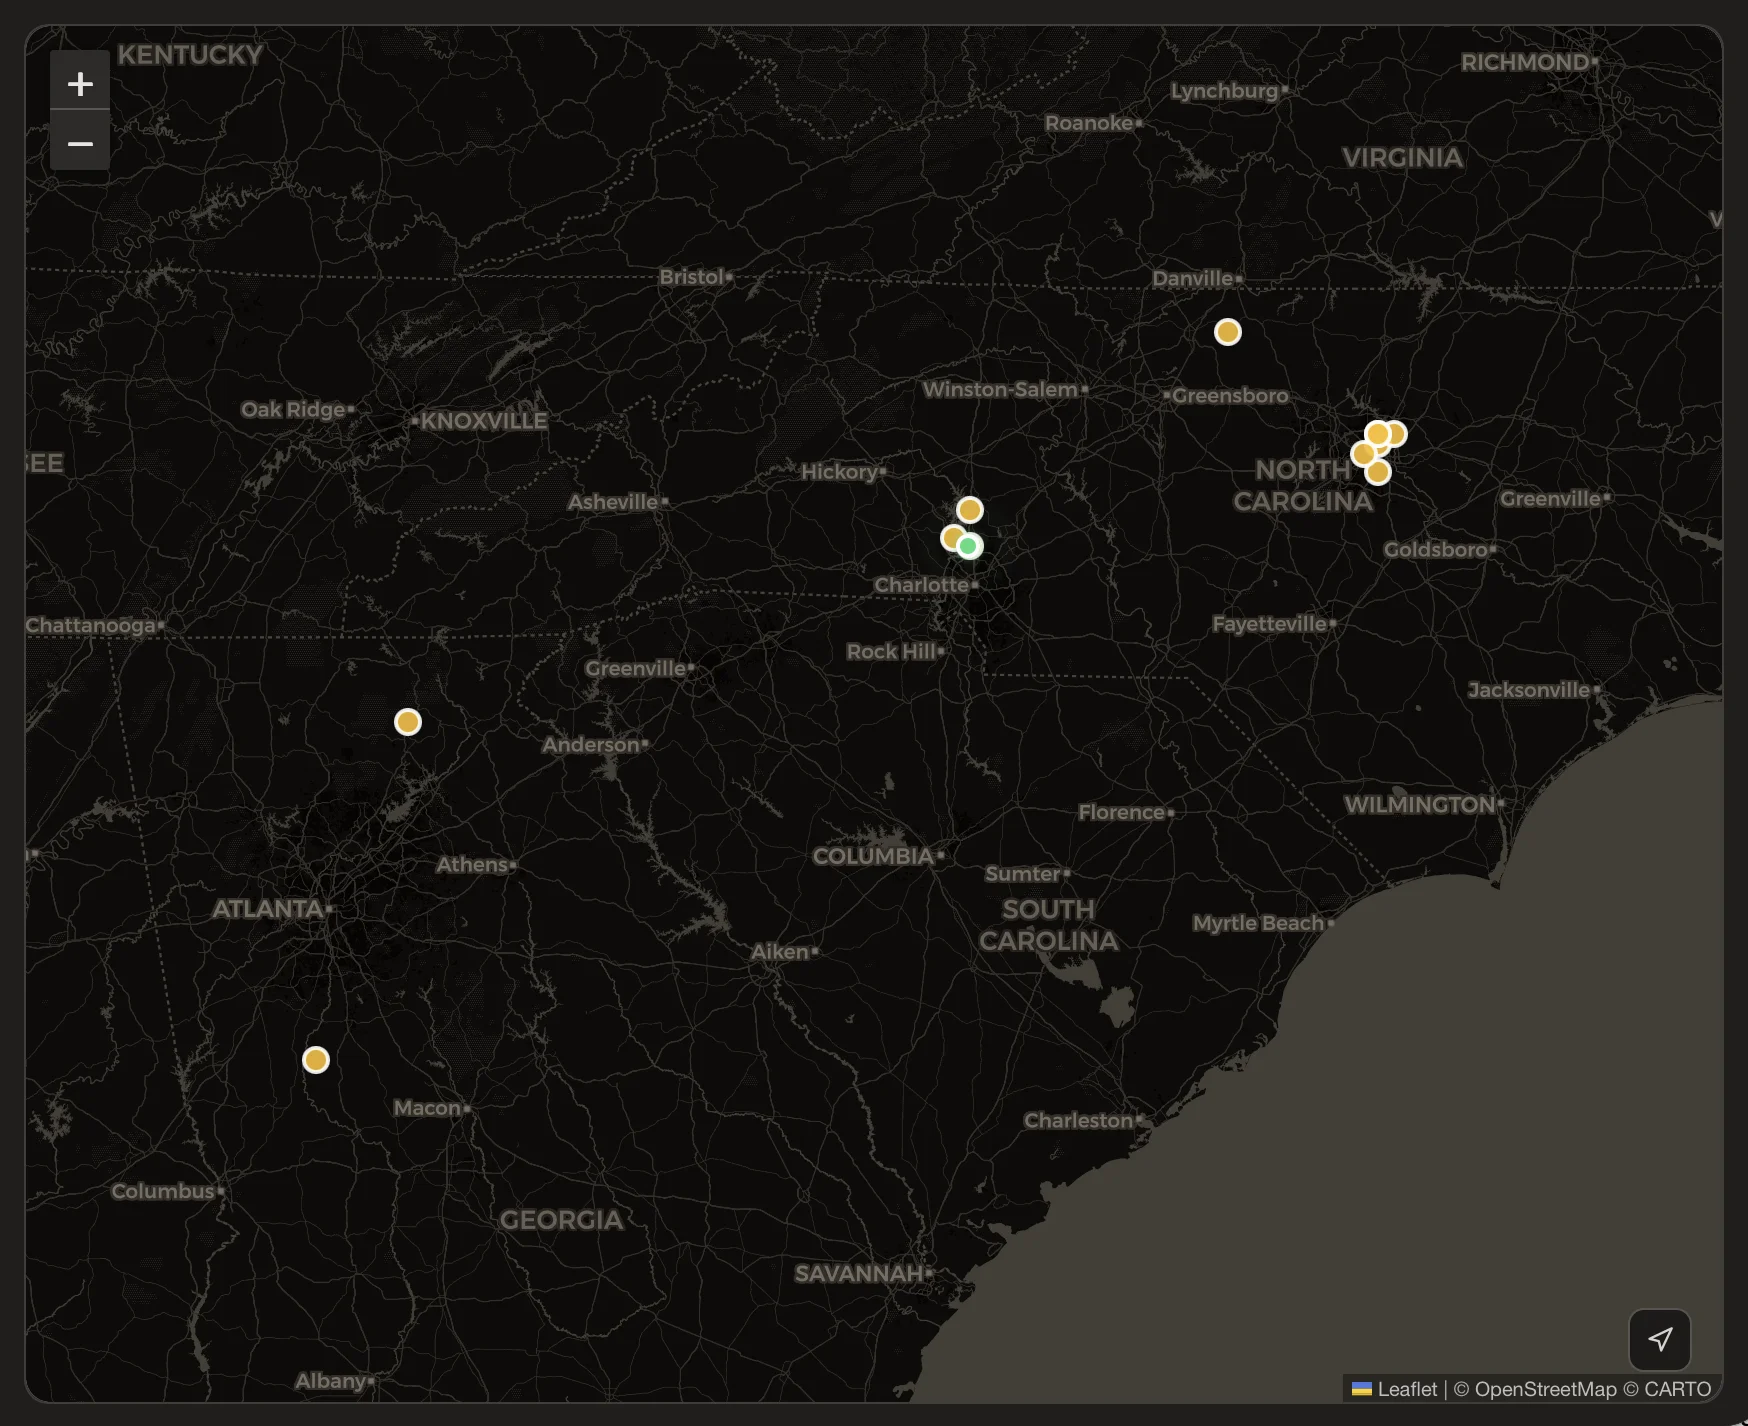Image resolution: width=1748 pixels, height=1426 pixels.
Task: Select the green marker north of Charlotte
Action: pos(968,546)
